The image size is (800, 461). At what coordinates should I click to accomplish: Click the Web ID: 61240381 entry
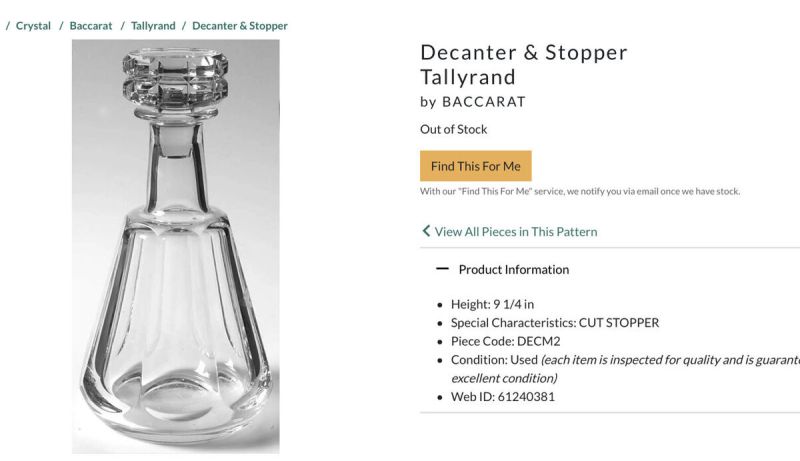pos(503,396)
